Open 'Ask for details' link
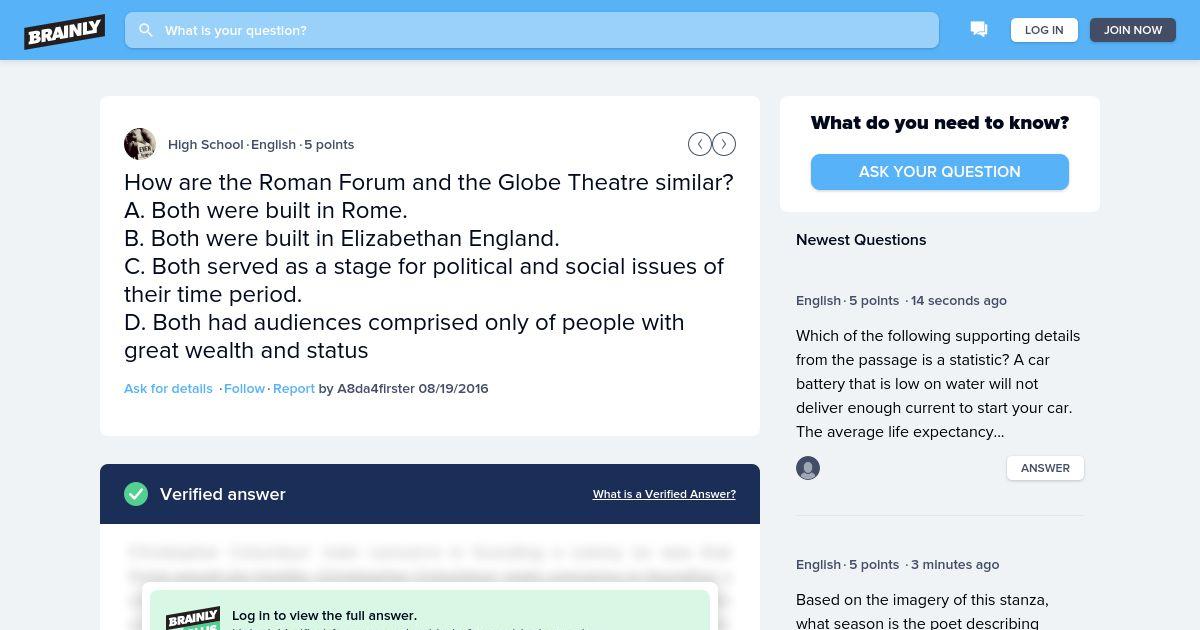Screen dimensions: 1200x630 click(x=168, y=388)
